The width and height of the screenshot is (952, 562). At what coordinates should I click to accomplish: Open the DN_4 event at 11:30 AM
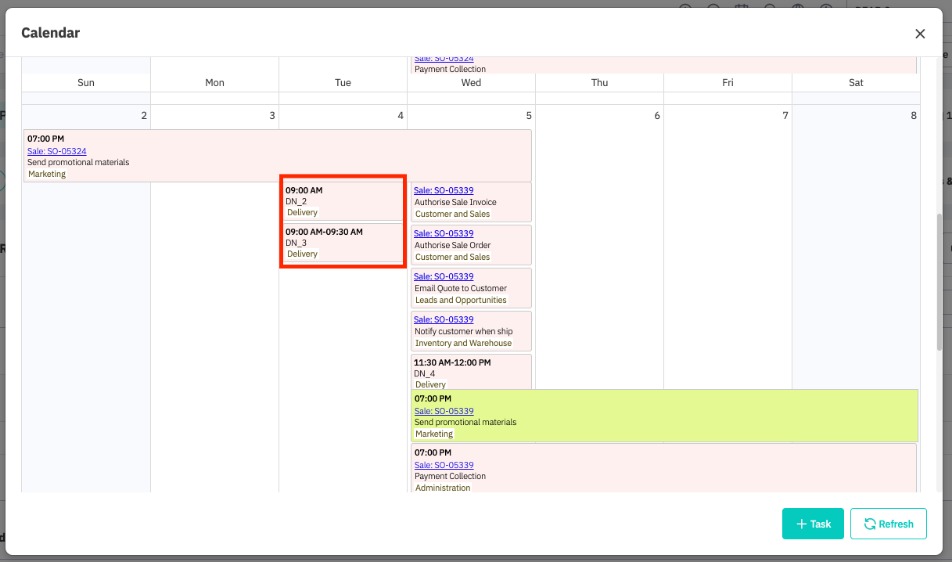coord(471,372)
